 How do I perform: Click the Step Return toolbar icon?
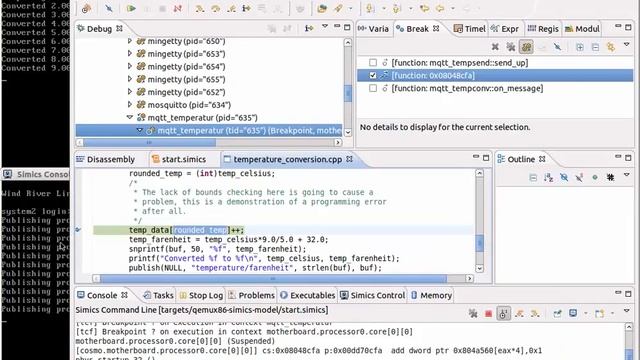231,8
